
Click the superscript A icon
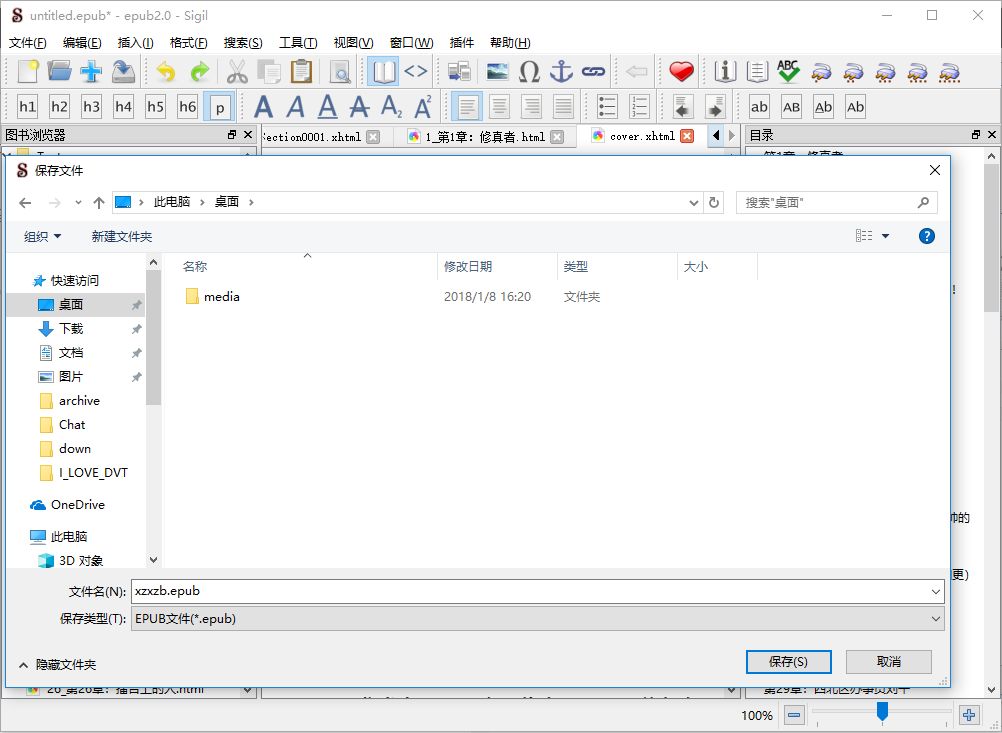423,107
